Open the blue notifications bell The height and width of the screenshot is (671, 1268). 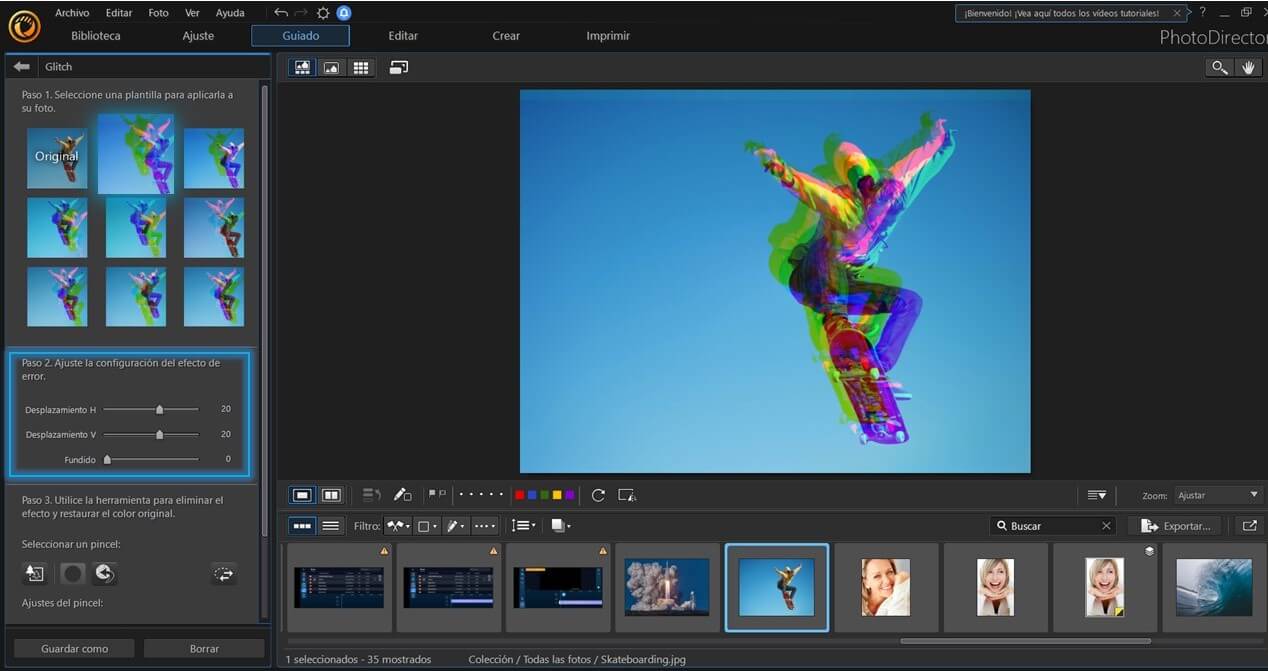(344, 13)
